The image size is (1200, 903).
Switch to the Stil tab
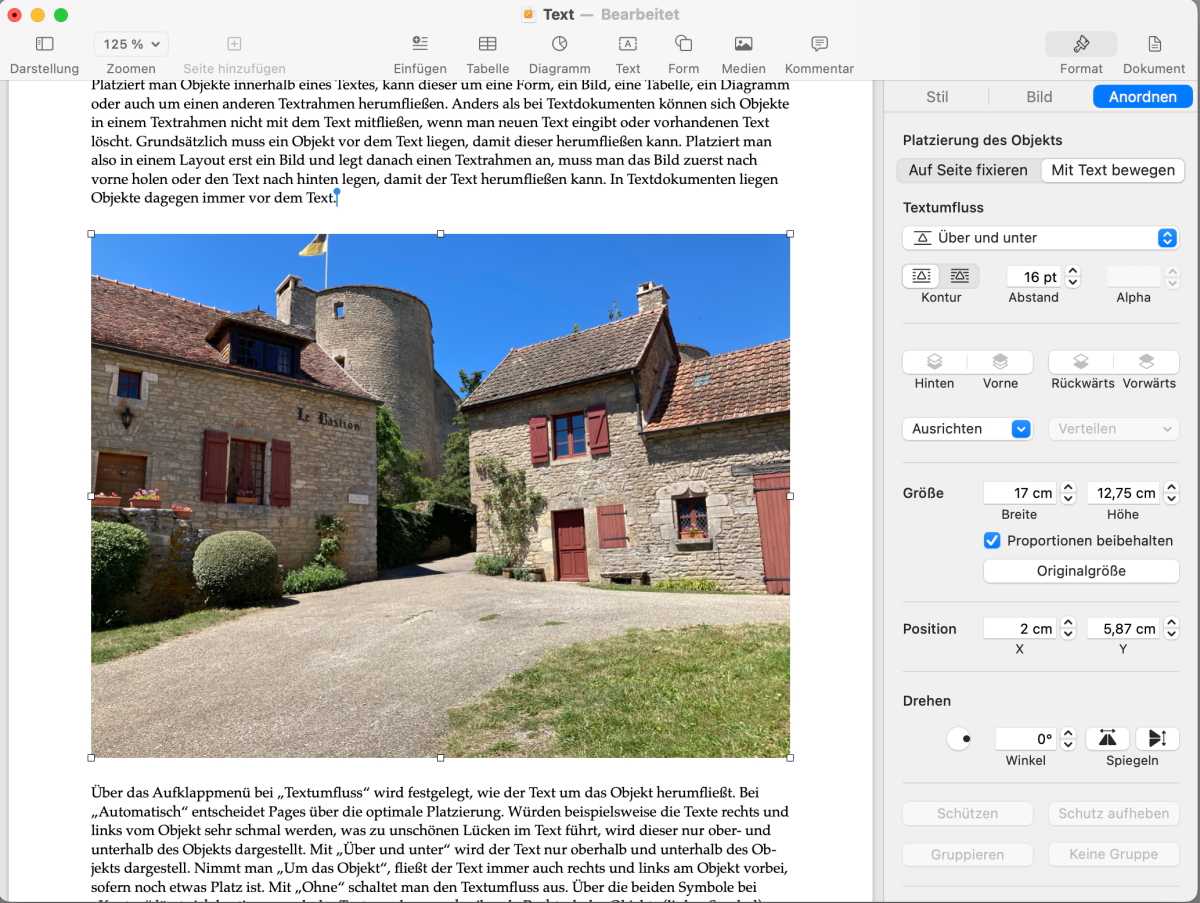(x=937, y=97)
